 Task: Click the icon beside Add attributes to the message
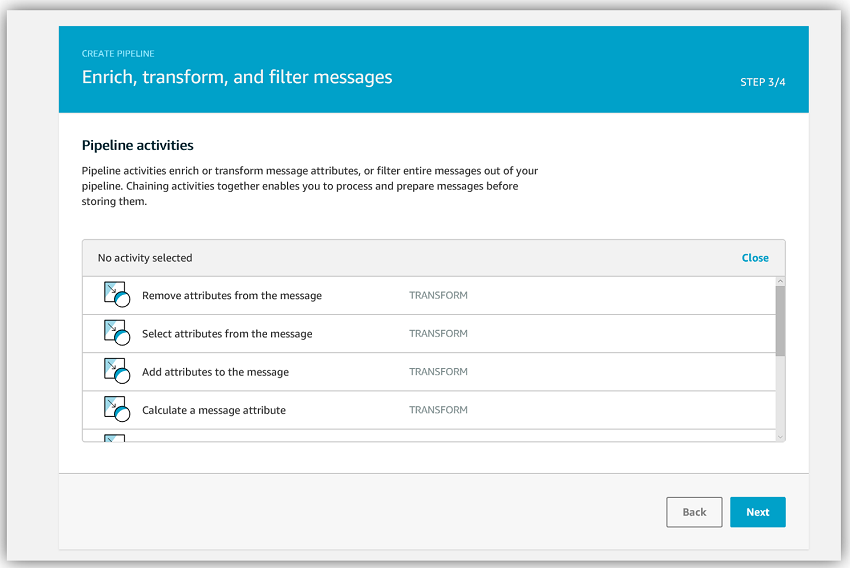point(117,371)
